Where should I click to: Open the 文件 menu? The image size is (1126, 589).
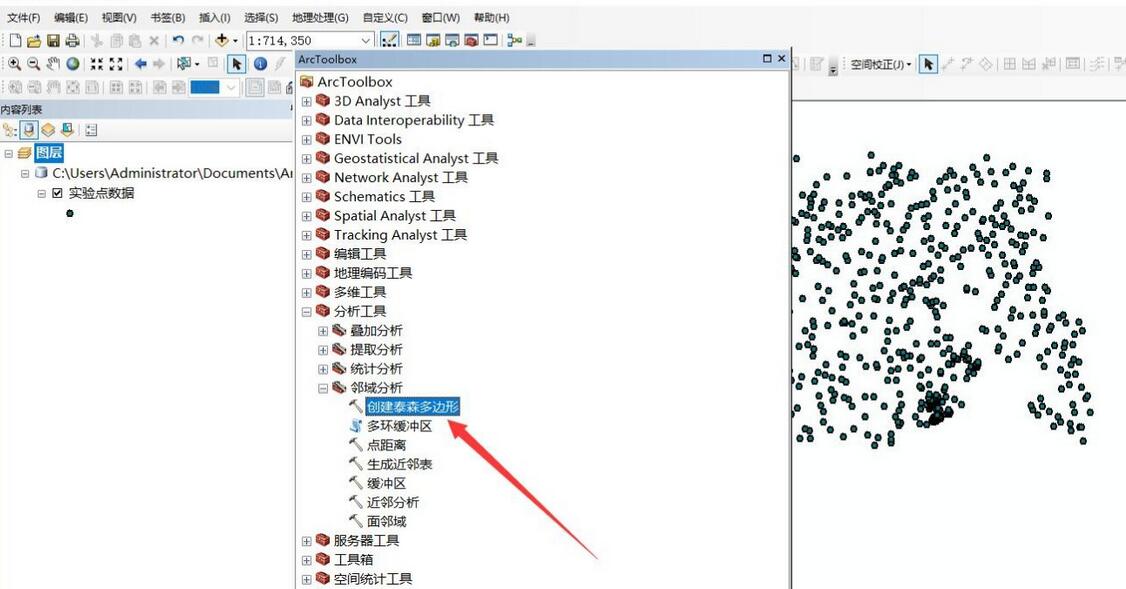24,17
